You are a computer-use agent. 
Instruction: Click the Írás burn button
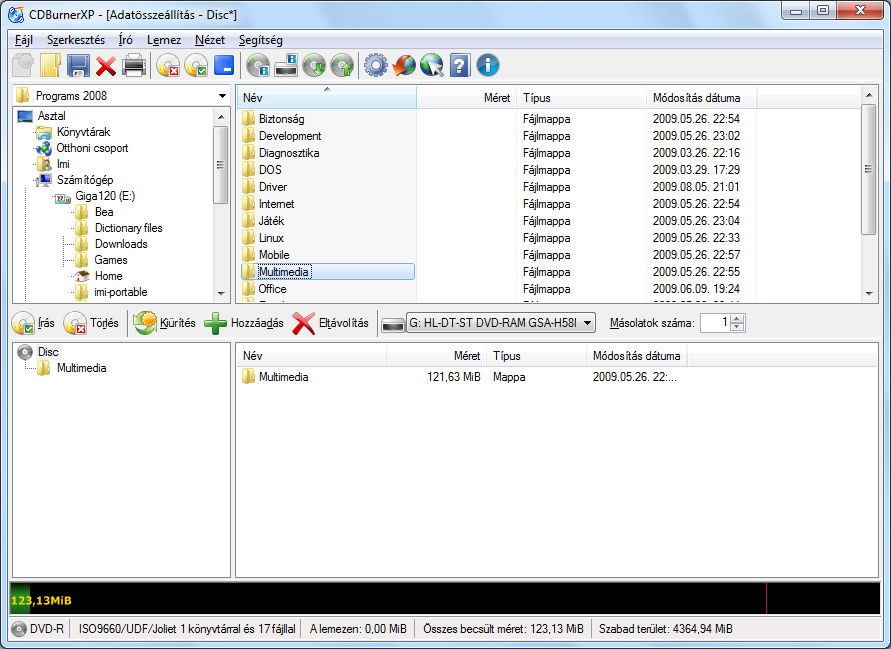33,323
